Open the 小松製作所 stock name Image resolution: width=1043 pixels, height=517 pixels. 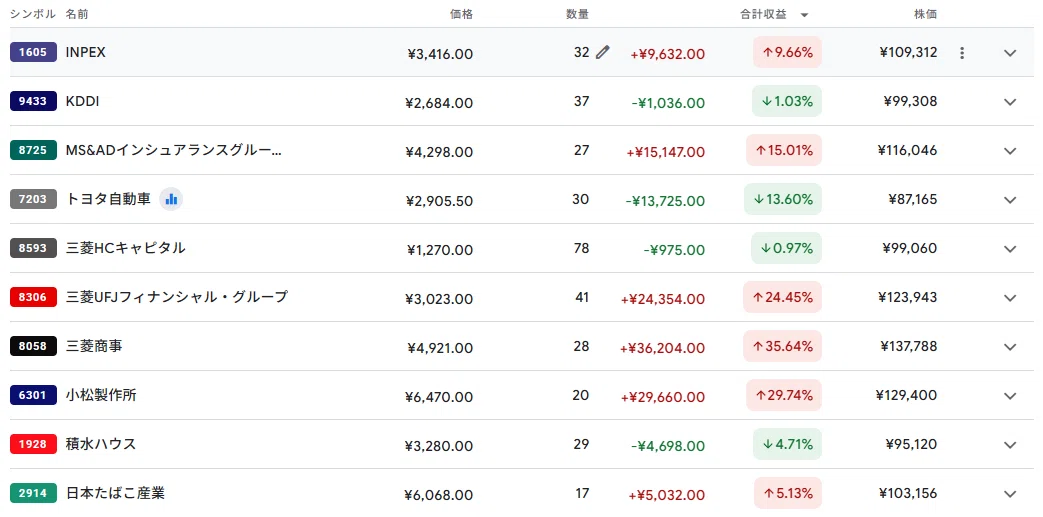point(101,395)
